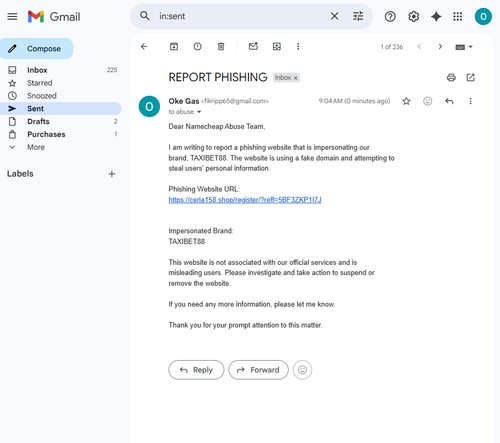
Task: Click the search magnifier icon
Action: pos(145,16)
